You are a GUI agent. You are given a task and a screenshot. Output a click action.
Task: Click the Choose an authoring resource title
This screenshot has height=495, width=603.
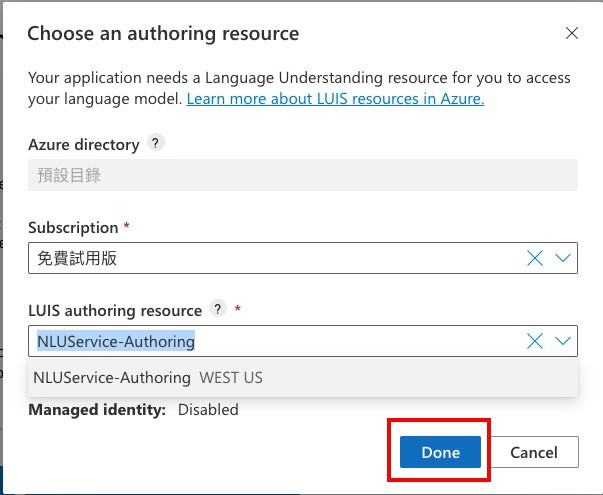(163, 33)
